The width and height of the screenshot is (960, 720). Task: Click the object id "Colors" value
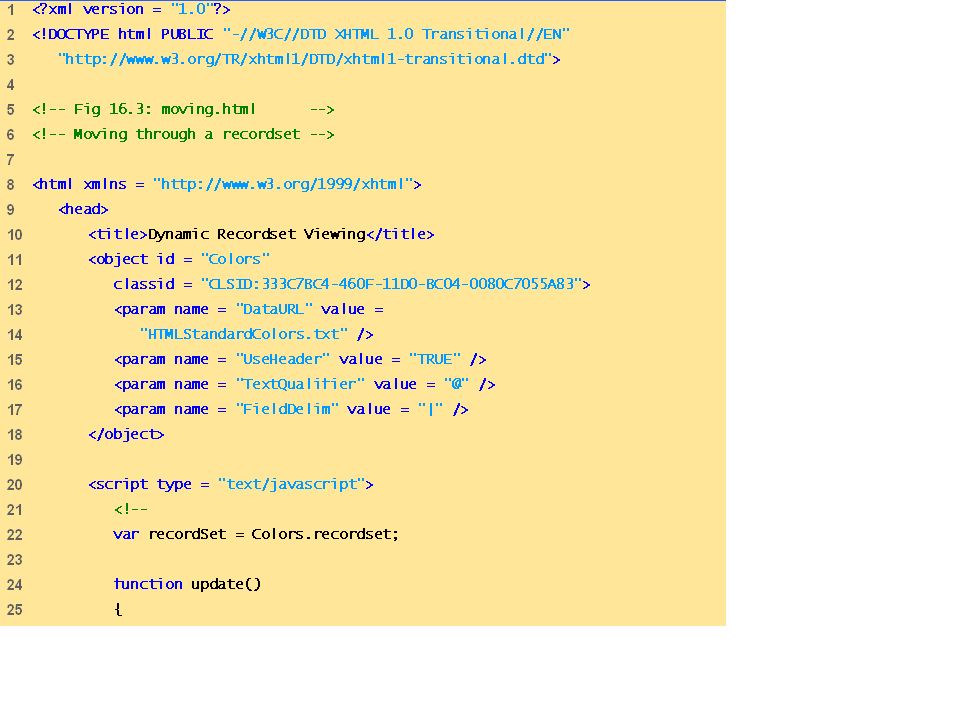235,259
